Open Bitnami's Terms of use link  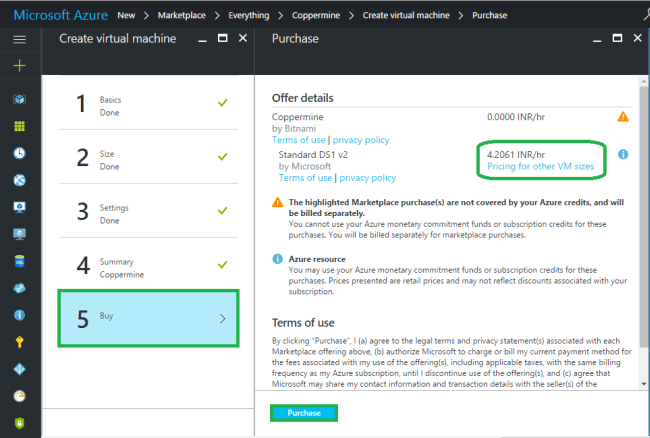tap(299, 140)
